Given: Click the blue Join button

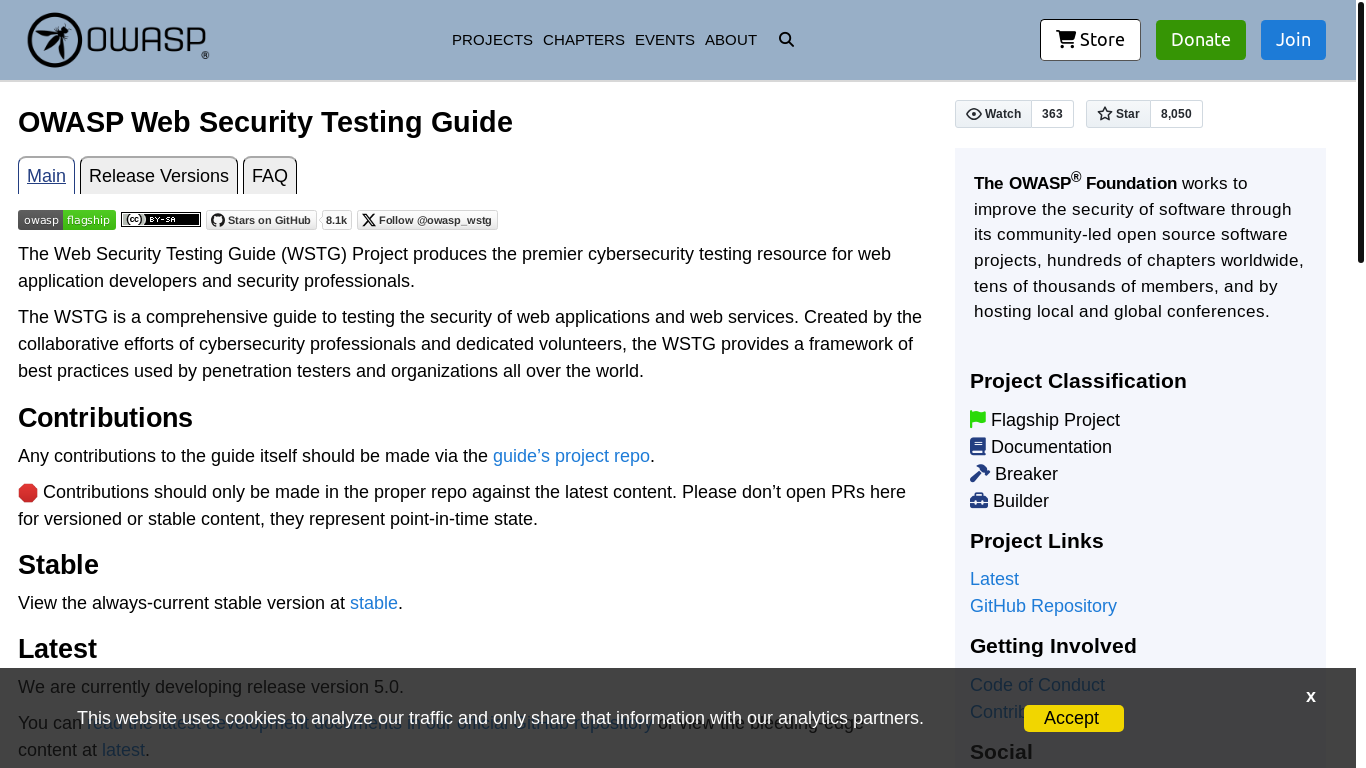Looking at the screenshot, I should pos(1293,40).
